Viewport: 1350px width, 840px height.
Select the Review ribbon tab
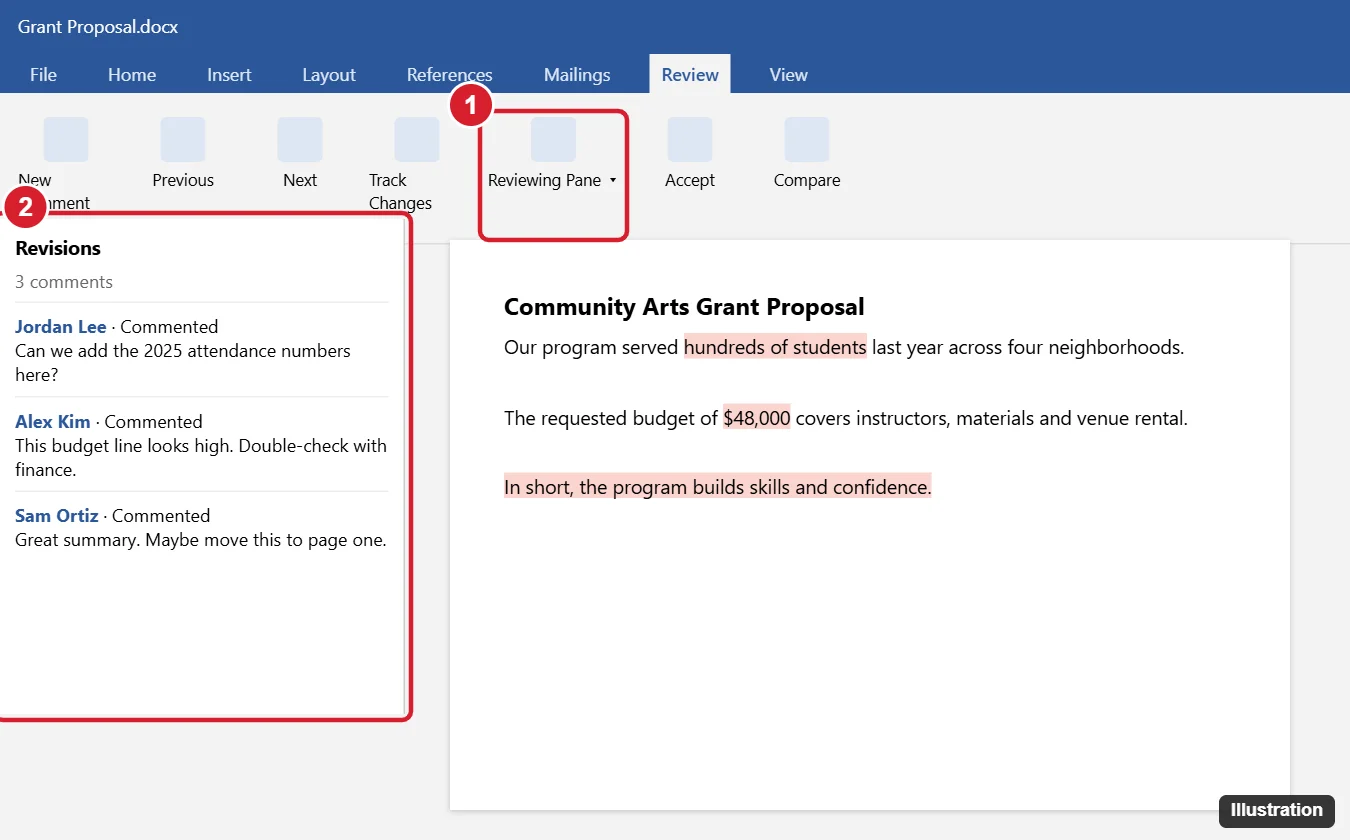(690, 74)
